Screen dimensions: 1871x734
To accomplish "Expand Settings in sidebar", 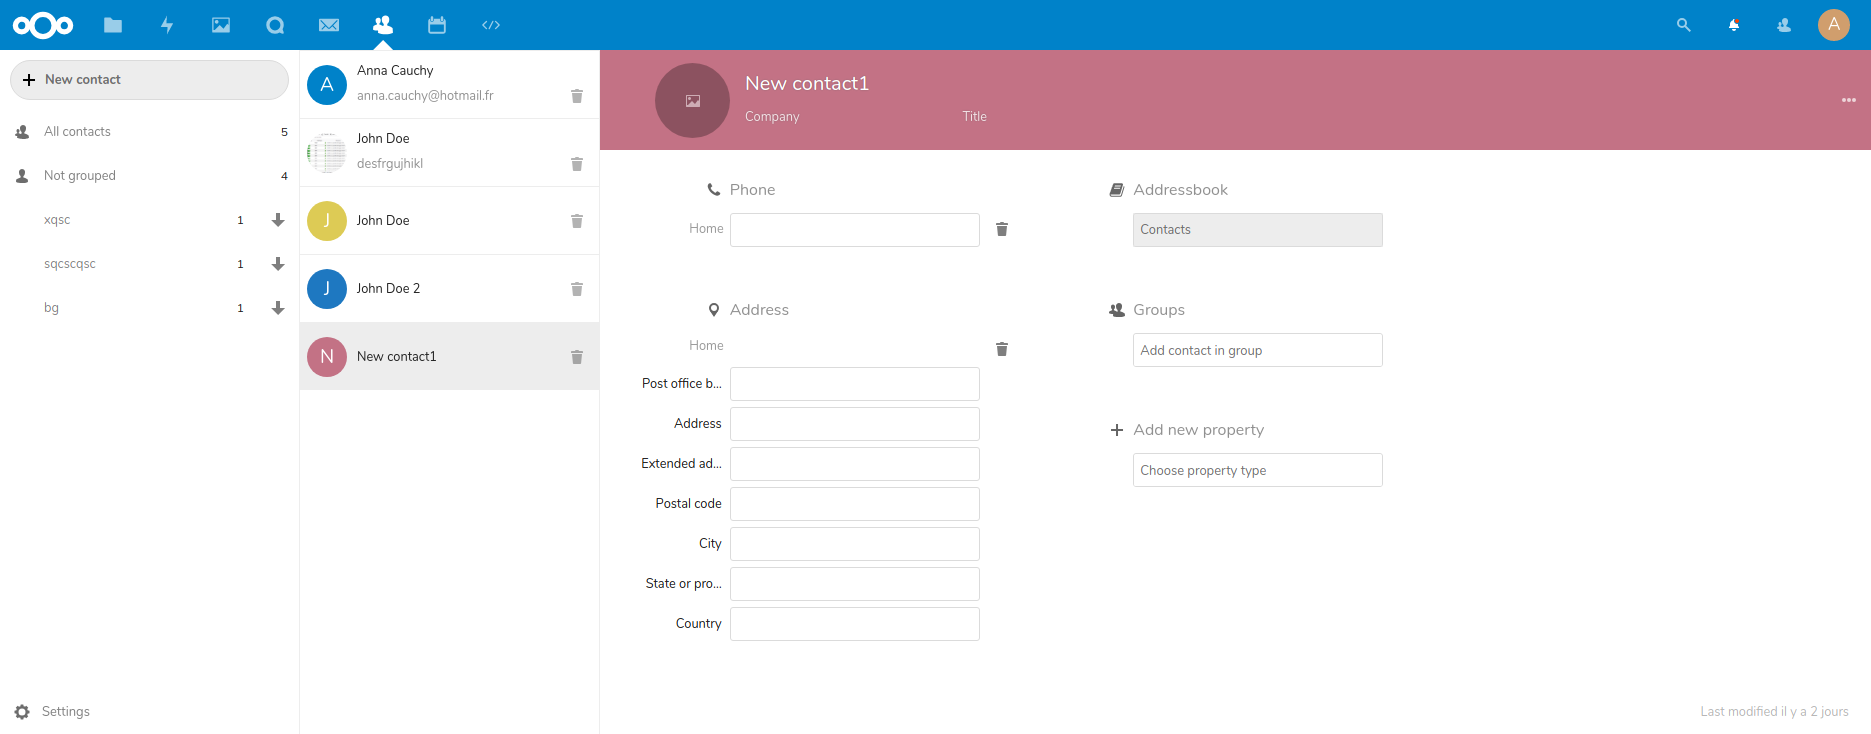I will pyautogui.click(x=66, y=712).
